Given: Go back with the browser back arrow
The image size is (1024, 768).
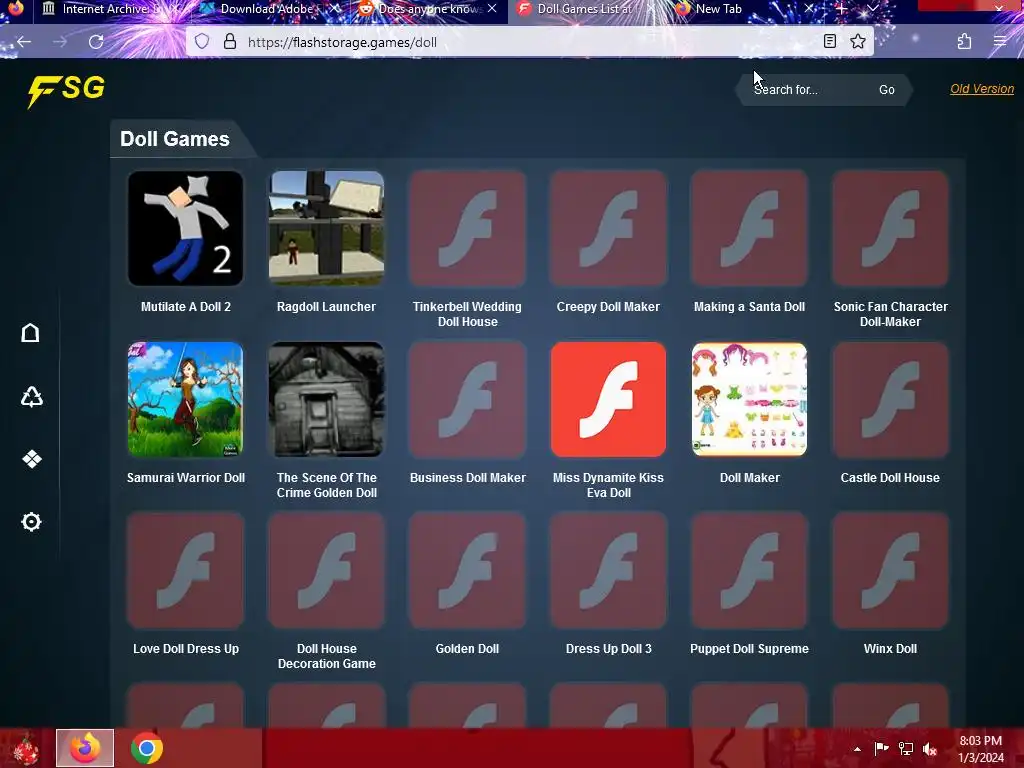Looking at the screenshot, I should tap(24, 42).
